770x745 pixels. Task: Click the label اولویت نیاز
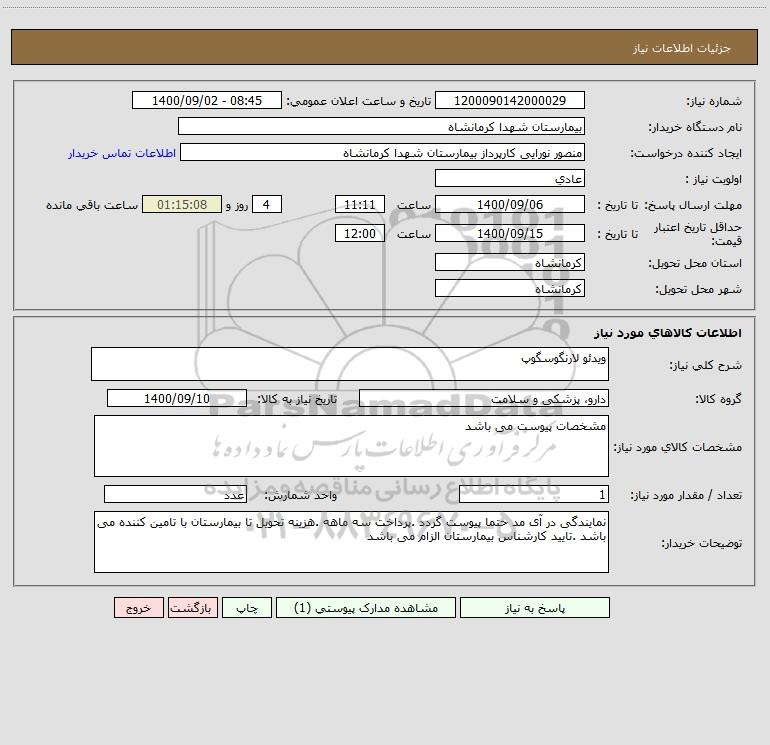click(714, 179)
